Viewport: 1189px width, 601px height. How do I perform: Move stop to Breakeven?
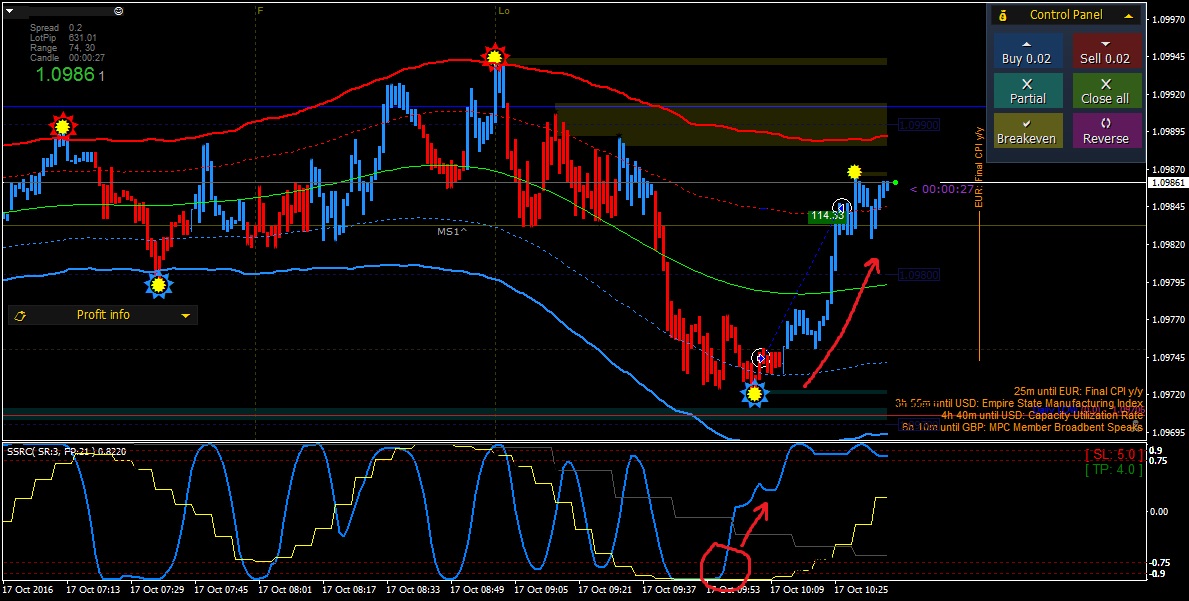click(x=1027, y=130)
